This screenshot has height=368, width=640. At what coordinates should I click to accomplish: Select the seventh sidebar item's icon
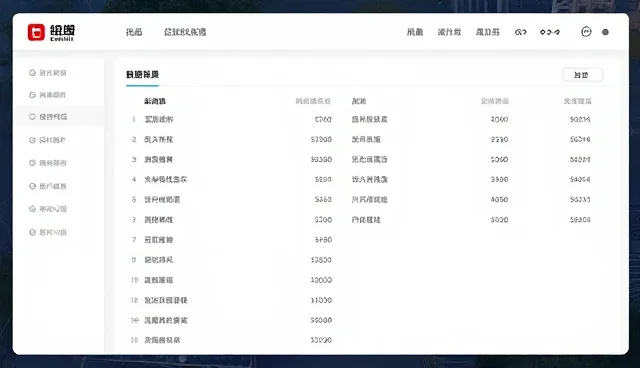pyautogui.click(x=33, y=209)
